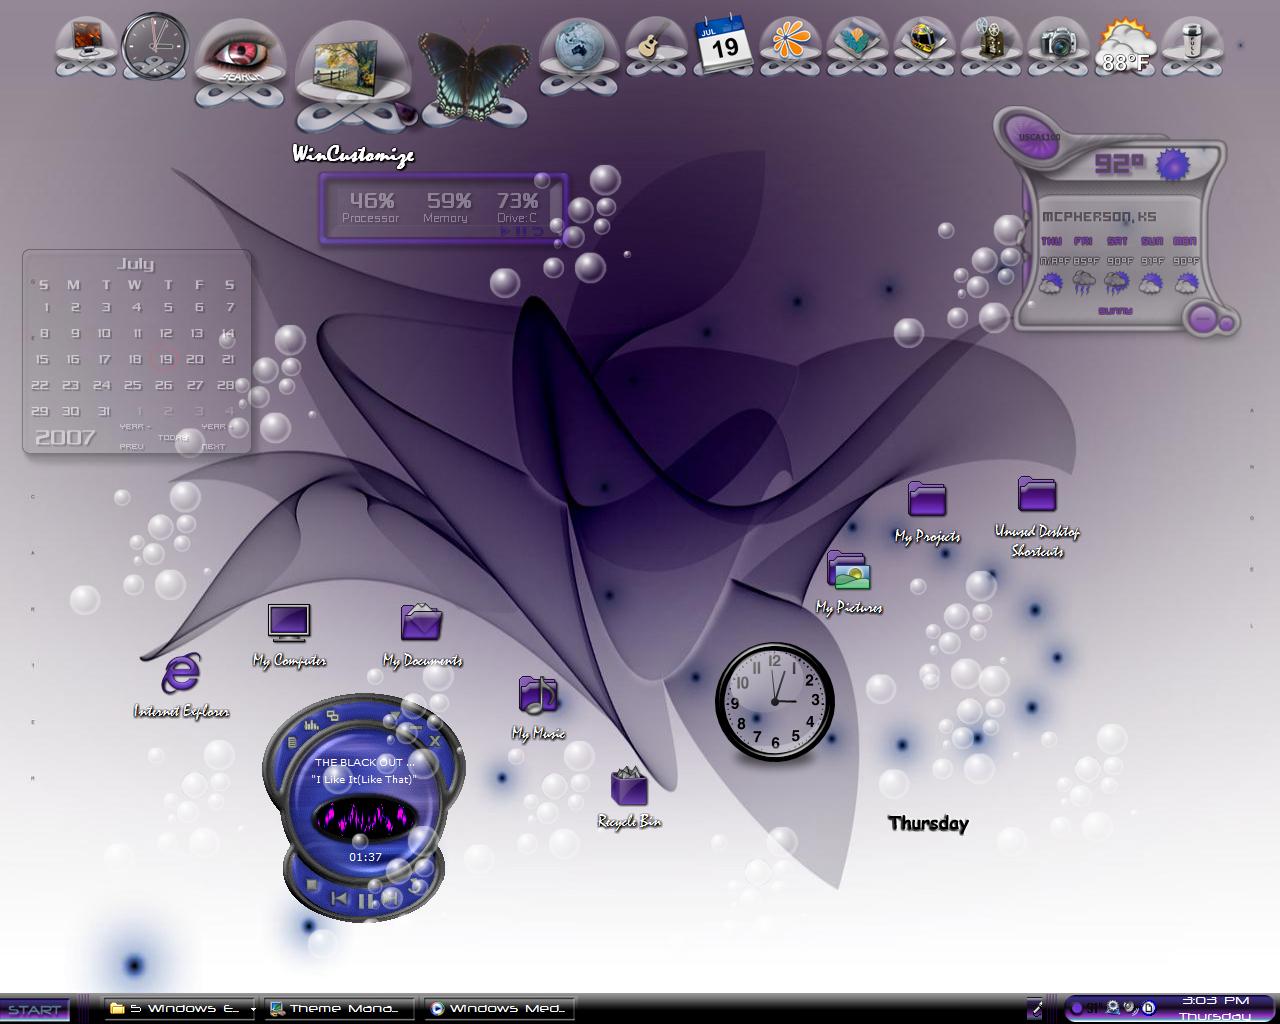Open the Internet Explorer desktop icon

pos(181,685)
